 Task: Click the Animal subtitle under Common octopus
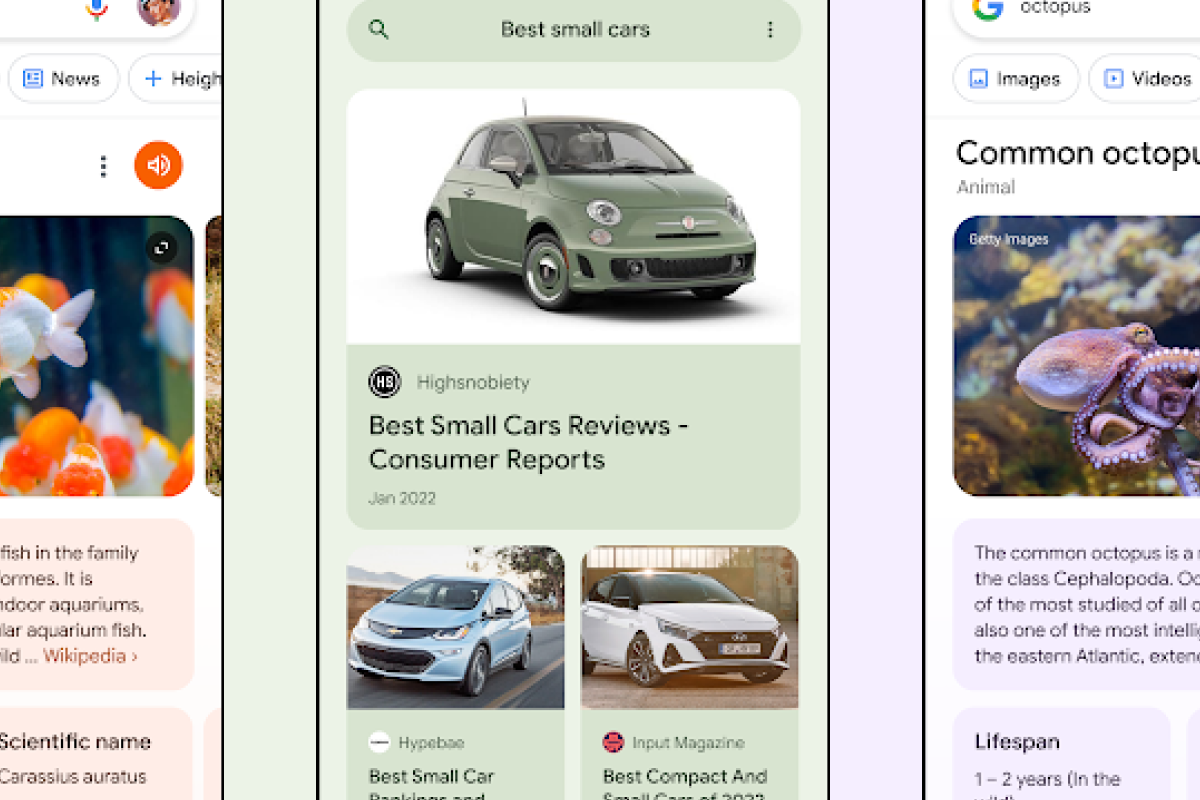(x=986, y=187)
